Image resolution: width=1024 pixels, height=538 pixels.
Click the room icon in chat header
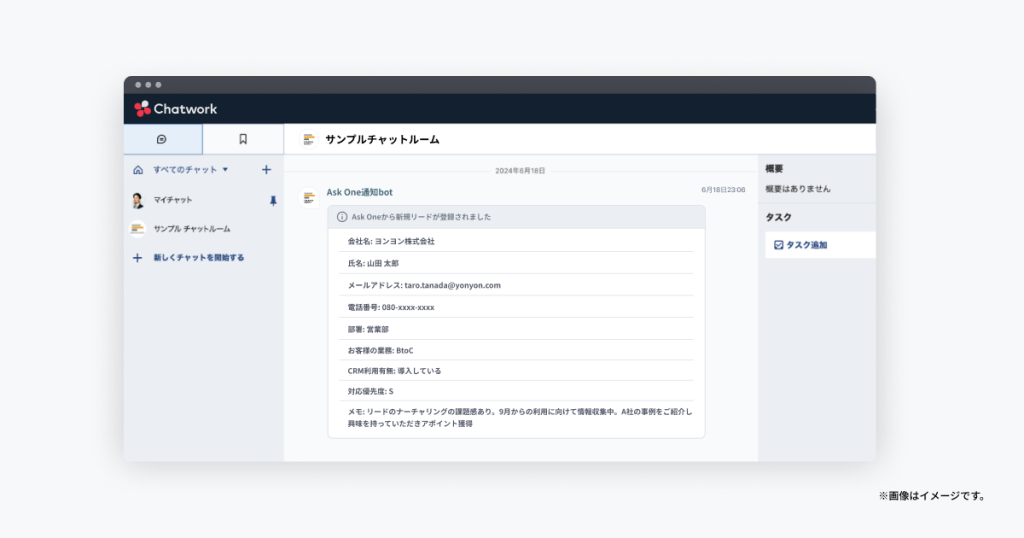tap(309, 139)
